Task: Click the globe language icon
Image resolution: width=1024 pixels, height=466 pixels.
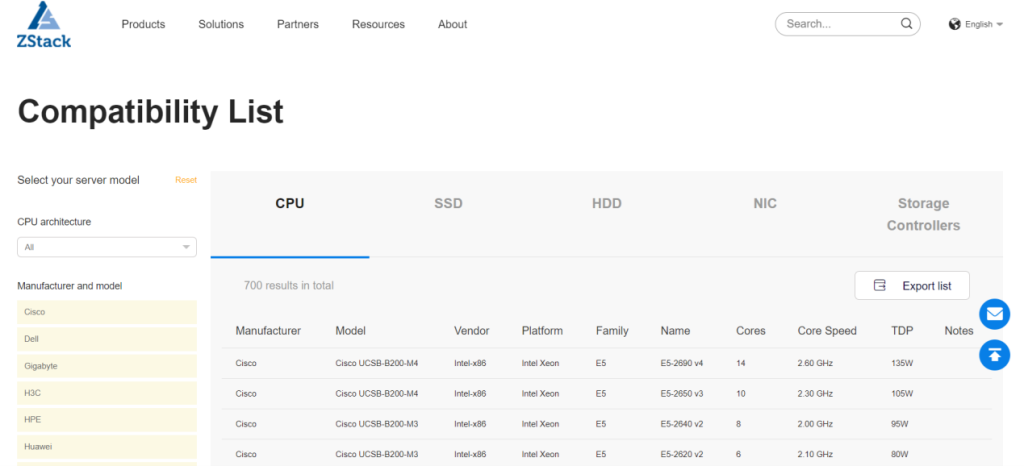Action: pos(954,24)
